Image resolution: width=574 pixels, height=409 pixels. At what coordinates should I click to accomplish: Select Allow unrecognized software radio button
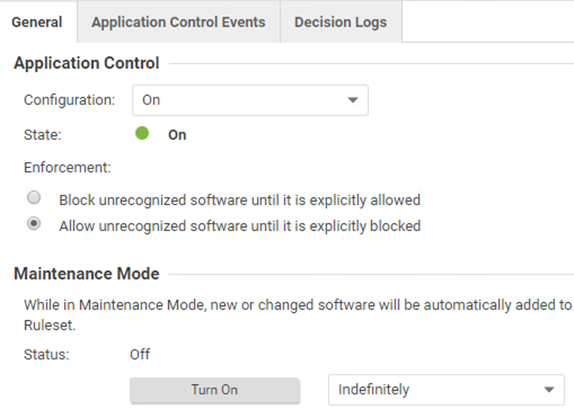[x=34, y=223]
